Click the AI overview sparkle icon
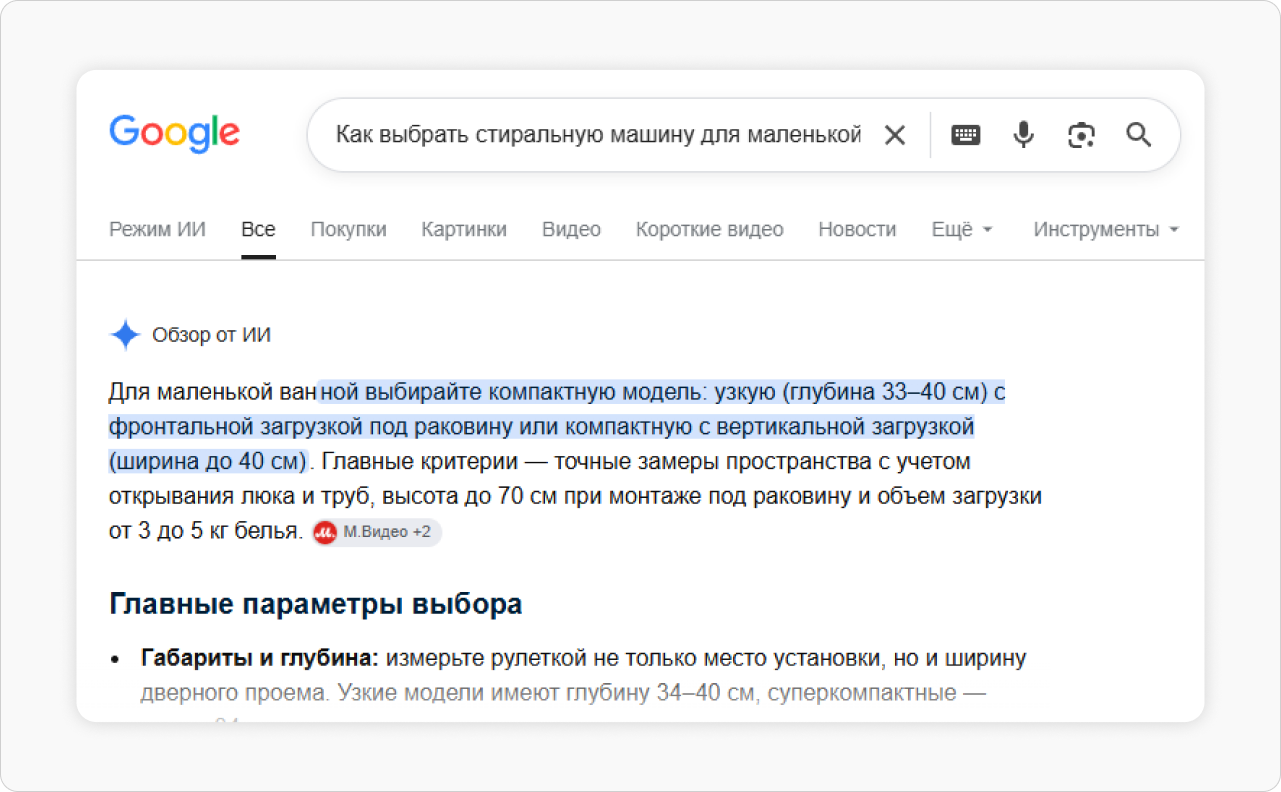1281x792 pixels. pyautogui.click(x=125, y=335)
